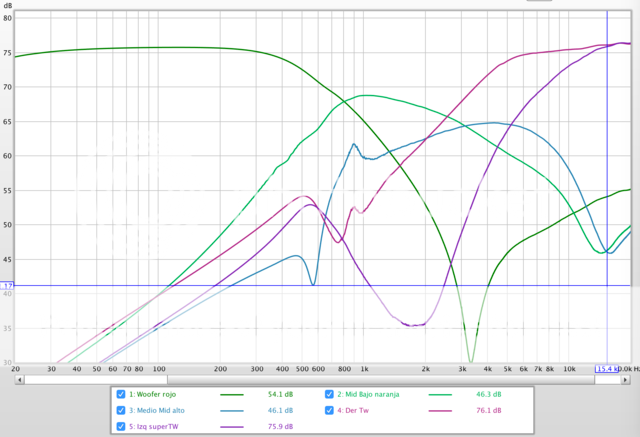Hide the Der Tw trace checkbox

[x=331, y=409]
